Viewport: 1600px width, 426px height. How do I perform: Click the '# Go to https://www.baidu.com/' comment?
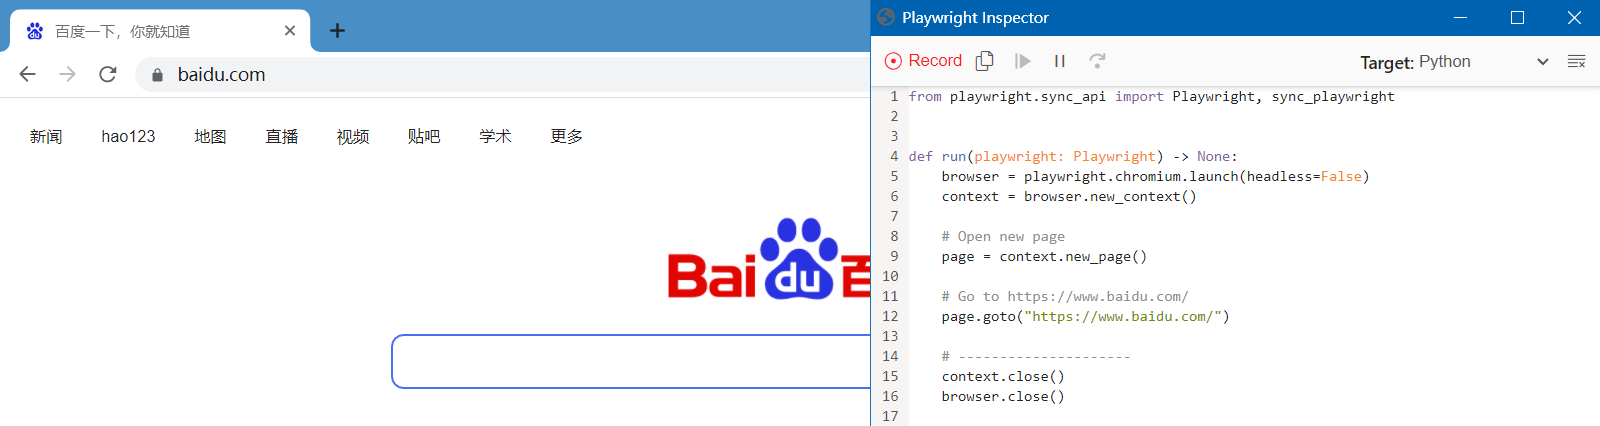[1065, 297]
